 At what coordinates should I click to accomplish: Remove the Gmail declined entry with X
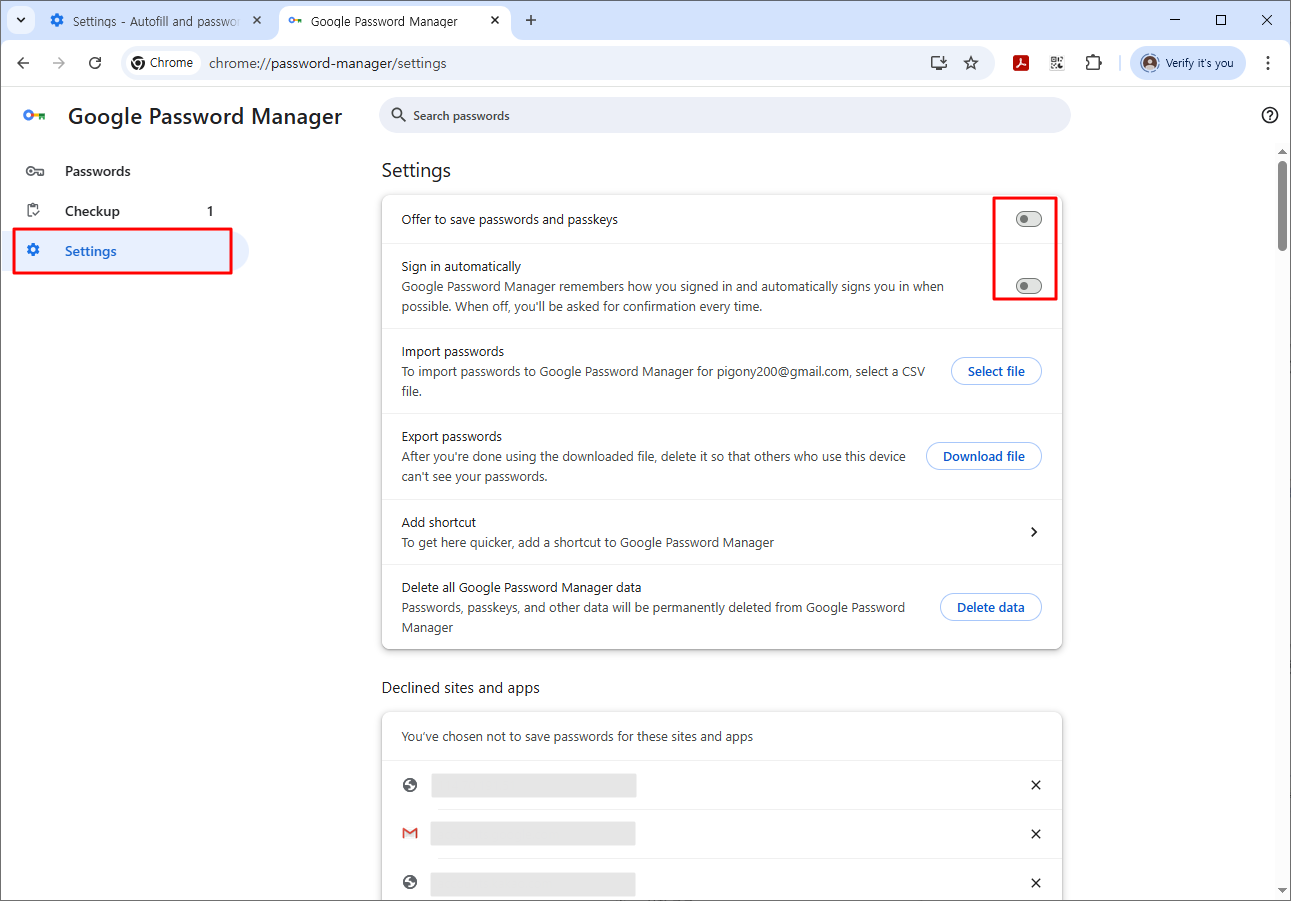[1036, 834]
